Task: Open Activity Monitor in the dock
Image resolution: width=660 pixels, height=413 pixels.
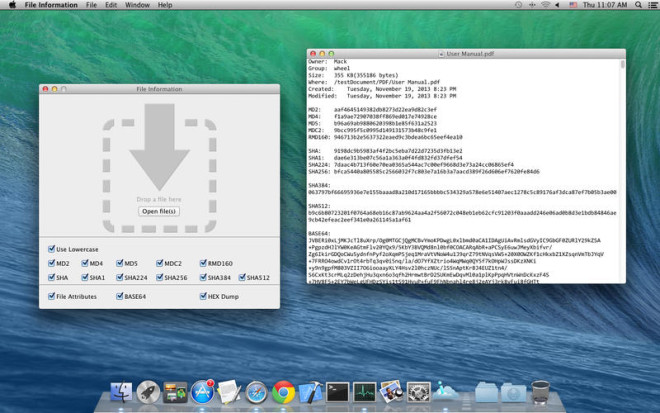Action: [363, 393]
